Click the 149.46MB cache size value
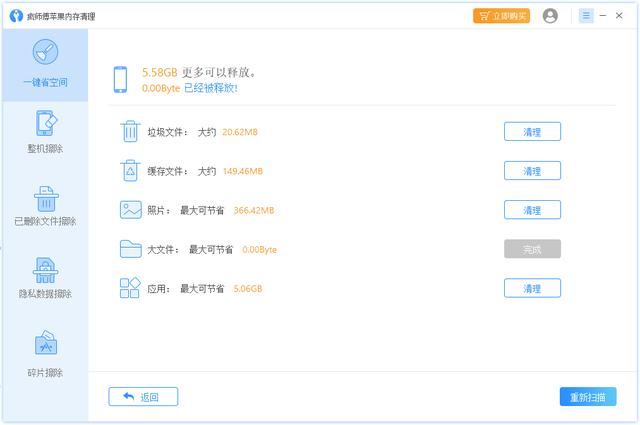 coord(242,171)
